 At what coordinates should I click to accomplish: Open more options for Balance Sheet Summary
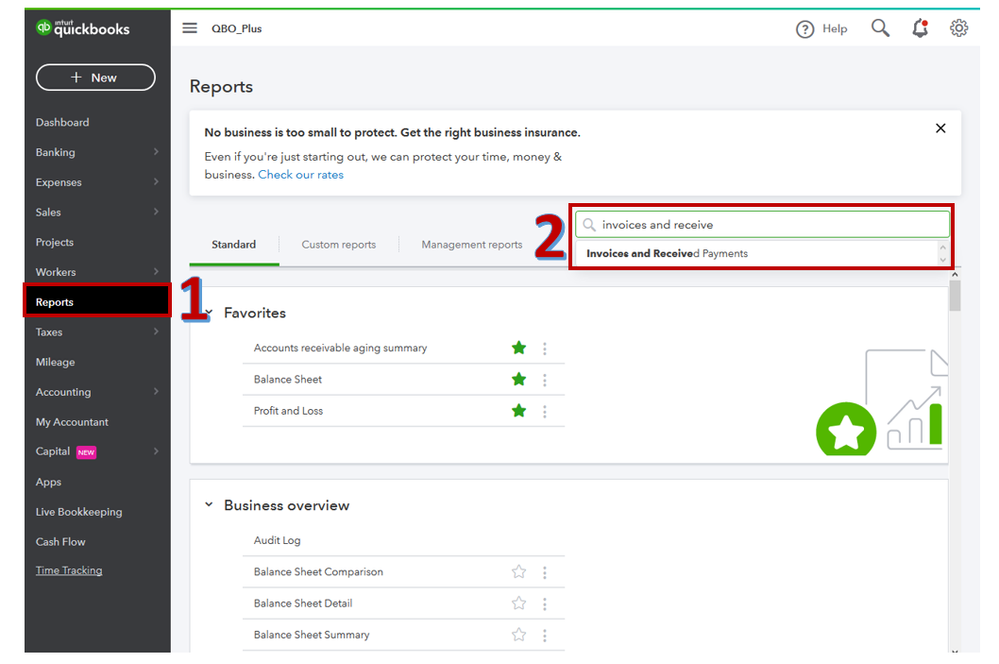(x=545, y=635)
